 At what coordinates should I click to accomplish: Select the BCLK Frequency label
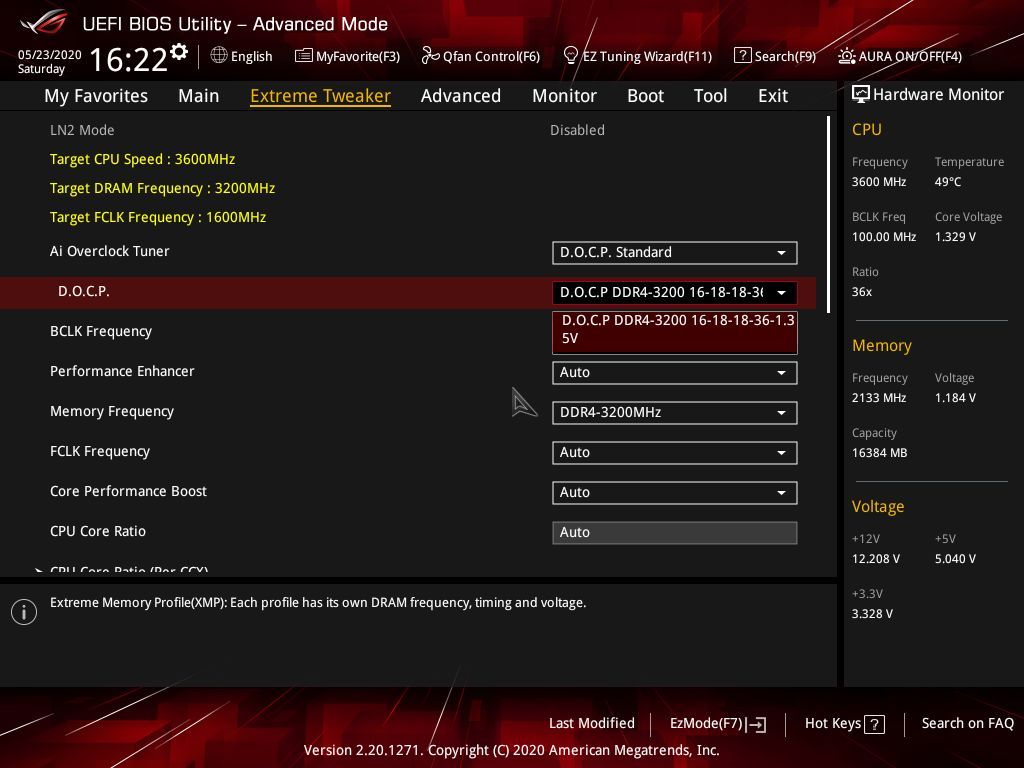[x=101, y=332]
